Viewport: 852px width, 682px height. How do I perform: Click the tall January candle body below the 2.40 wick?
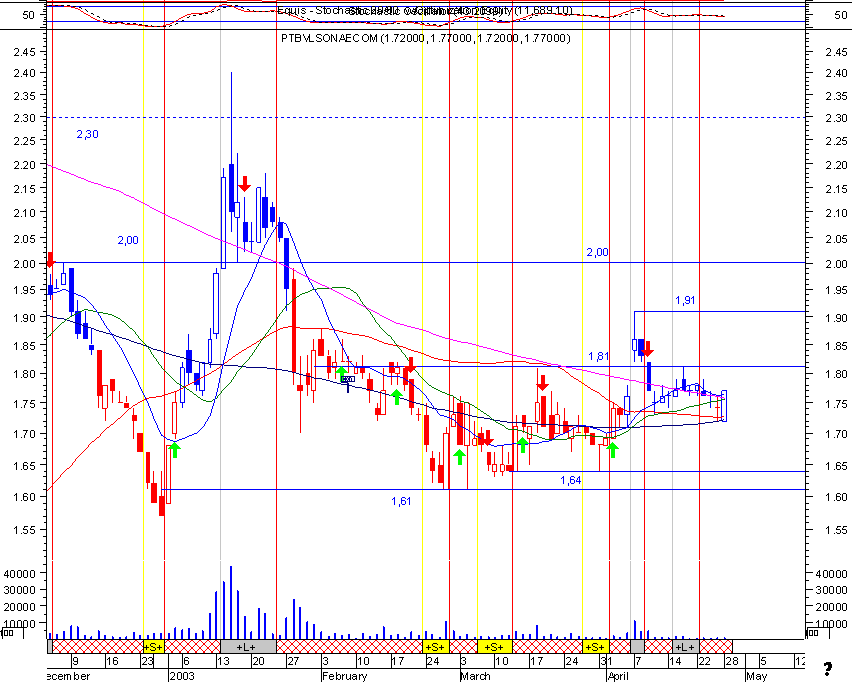tap(231, 187)
